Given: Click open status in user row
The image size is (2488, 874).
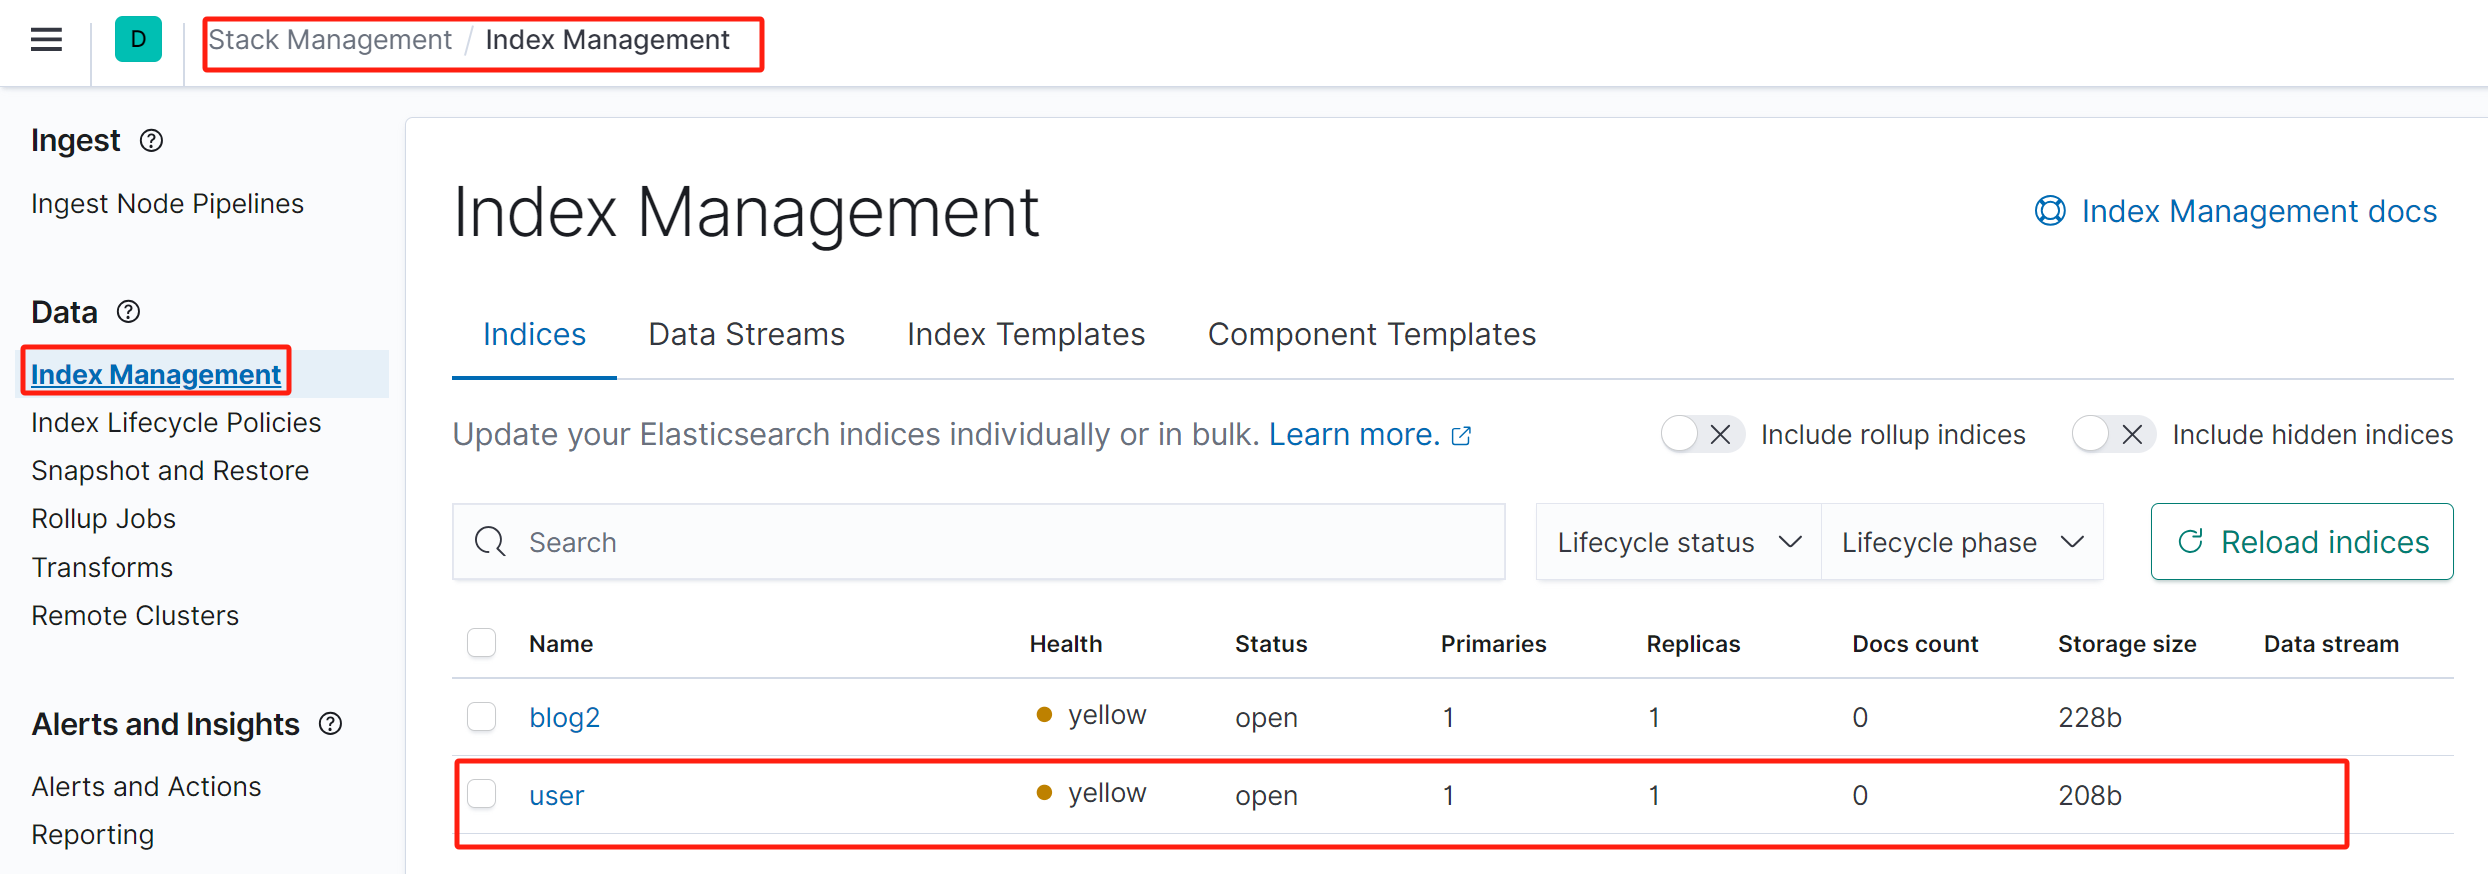Looking at the screenshot, I should (1266, 796).
